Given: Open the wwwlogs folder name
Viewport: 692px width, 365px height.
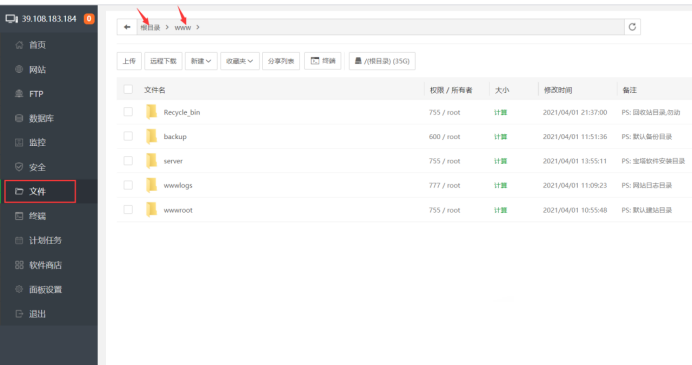Looking at the screenshot, I should point(178,185).
